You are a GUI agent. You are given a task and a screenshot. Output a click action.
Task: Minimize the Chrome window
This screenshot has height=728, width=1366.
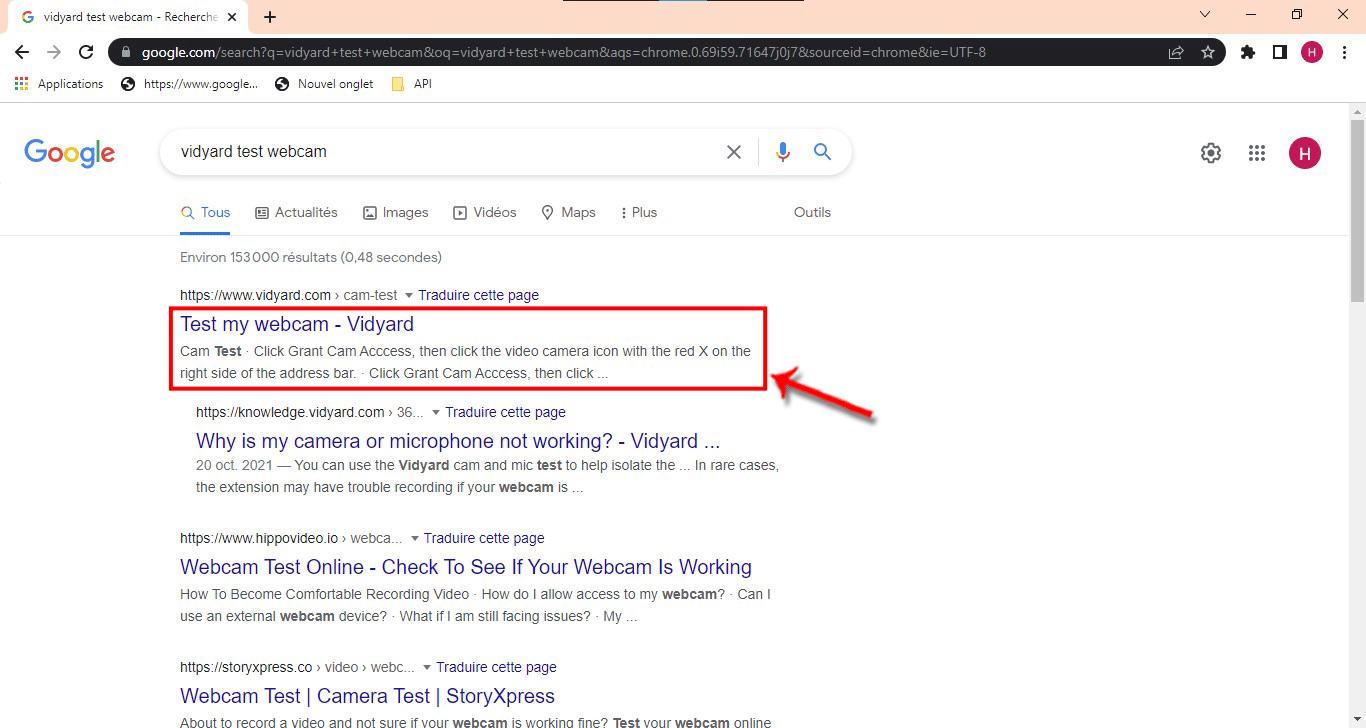coord(1251,14)
